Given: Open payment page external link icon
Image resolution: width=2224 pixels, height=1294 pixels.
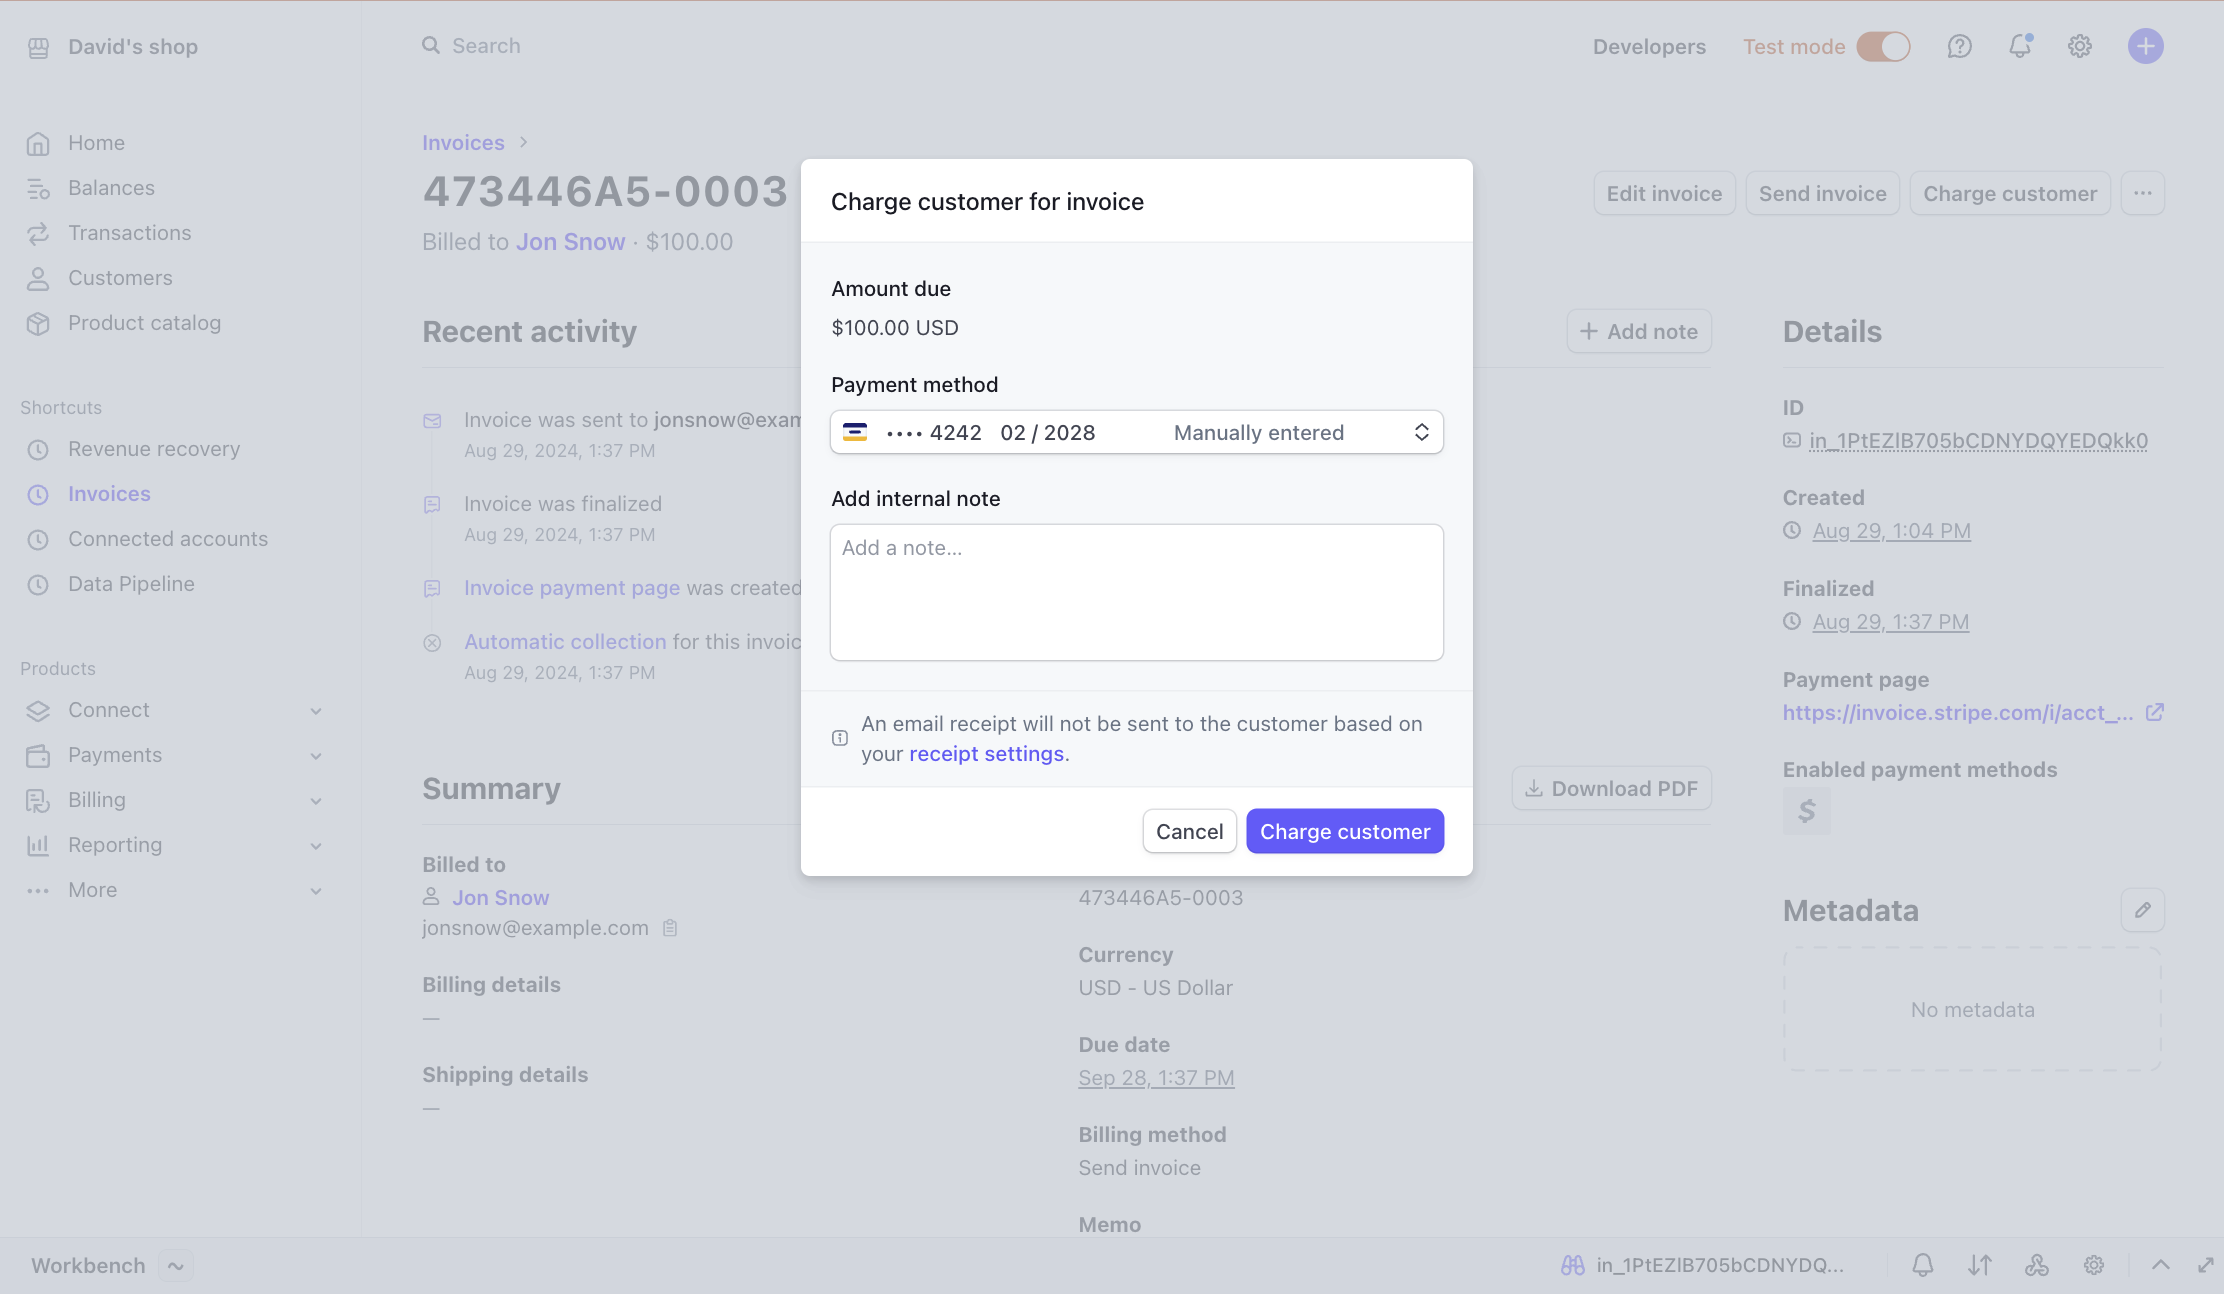Looking at the screenshot, I should click(x=2155, y=712).
